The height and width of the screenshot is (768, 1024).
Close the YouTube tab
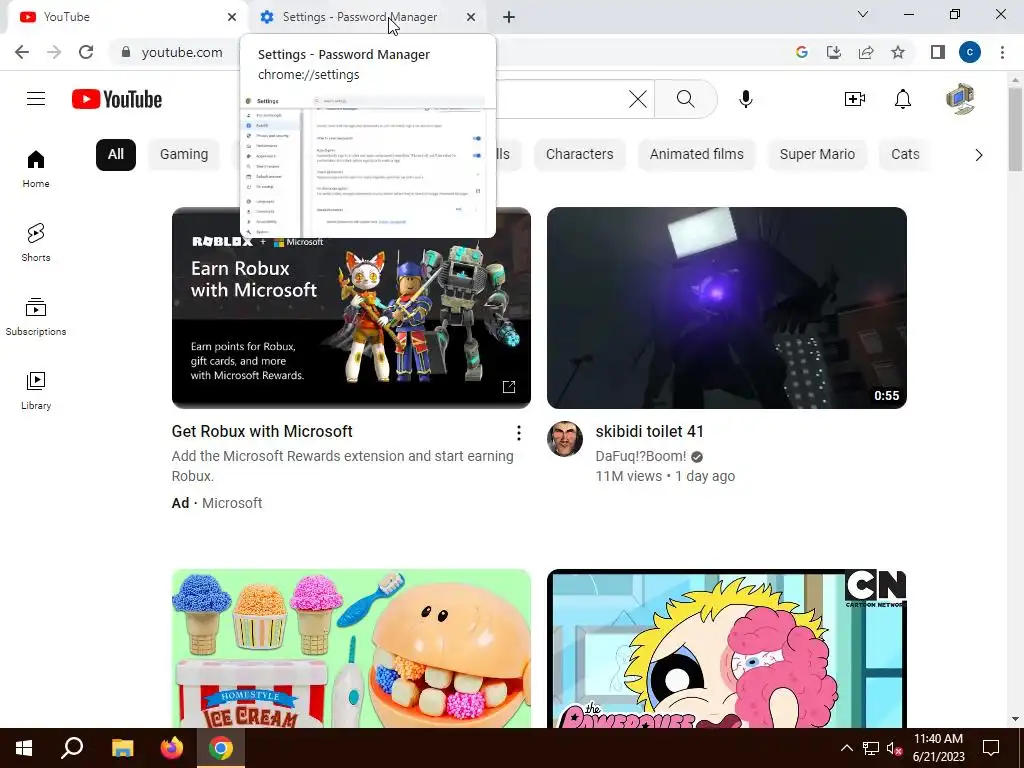(x=232, y=17)
